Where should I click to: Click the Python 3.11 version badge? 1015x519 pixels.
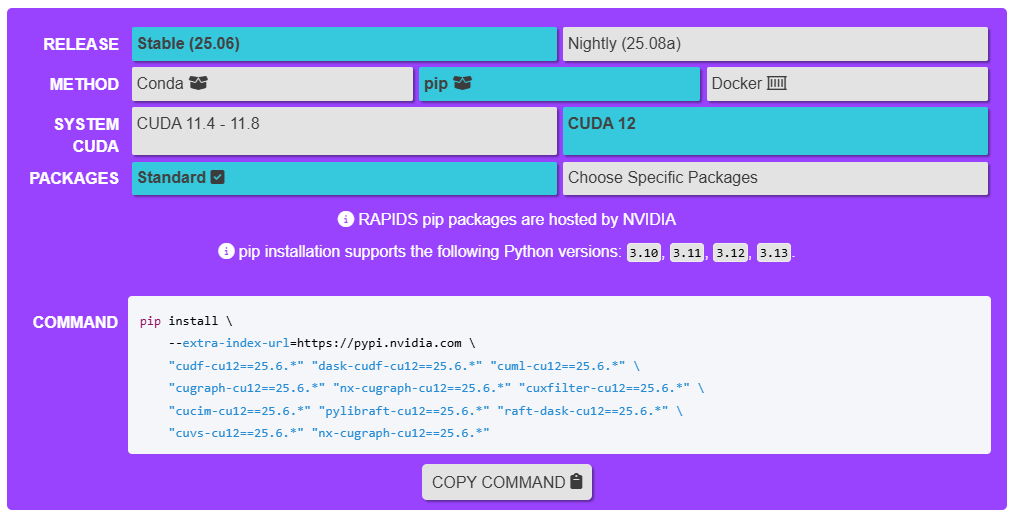coord(687,253)
